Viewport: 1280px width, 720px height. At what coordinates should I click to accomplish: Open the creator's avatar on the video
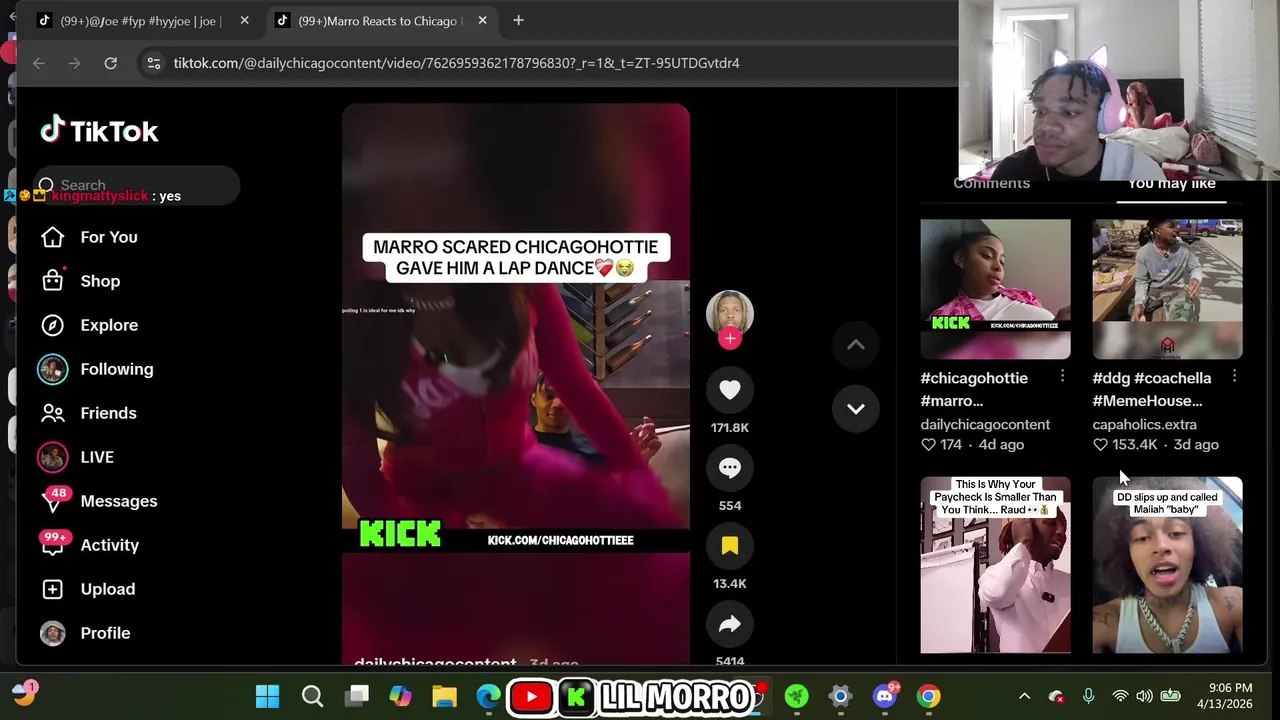tap(730, 313)
